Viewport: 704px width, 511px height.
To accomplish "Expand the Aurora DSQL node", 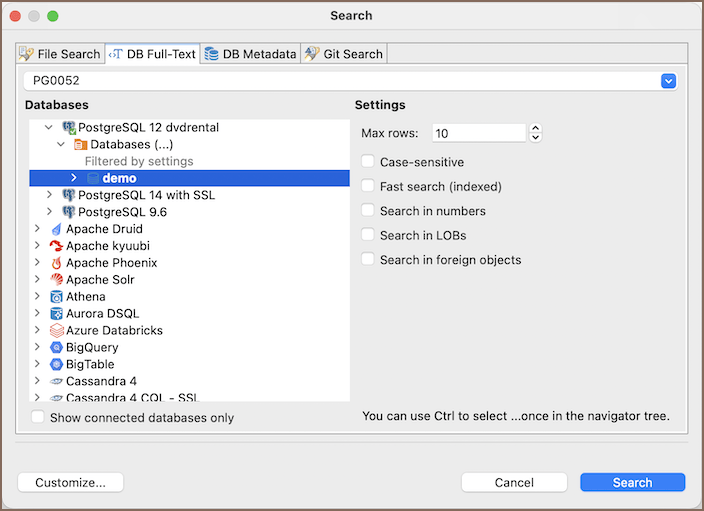I will [37, 313].
